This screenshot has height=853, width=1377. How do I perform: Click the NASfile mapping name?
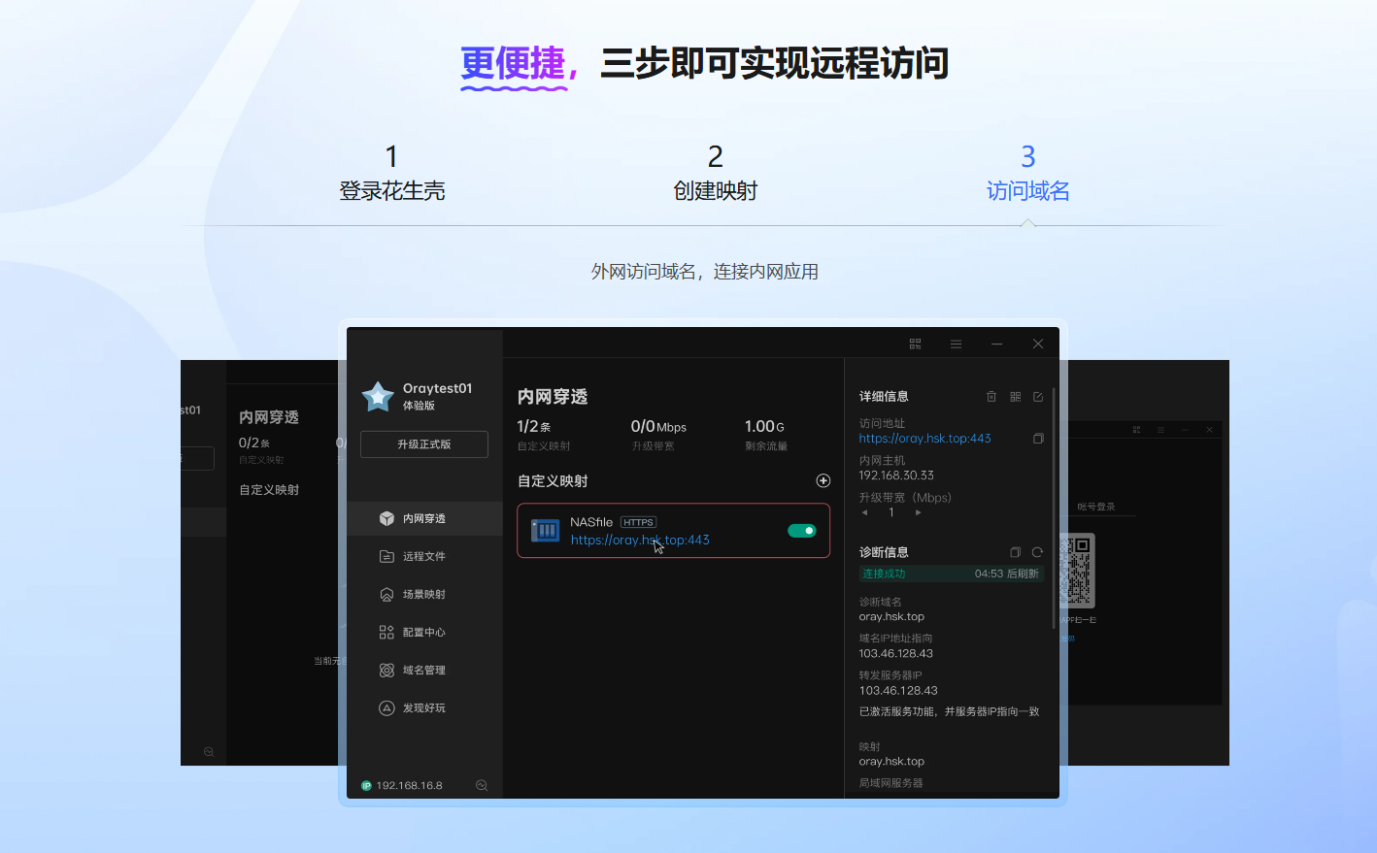pos(592,522)
